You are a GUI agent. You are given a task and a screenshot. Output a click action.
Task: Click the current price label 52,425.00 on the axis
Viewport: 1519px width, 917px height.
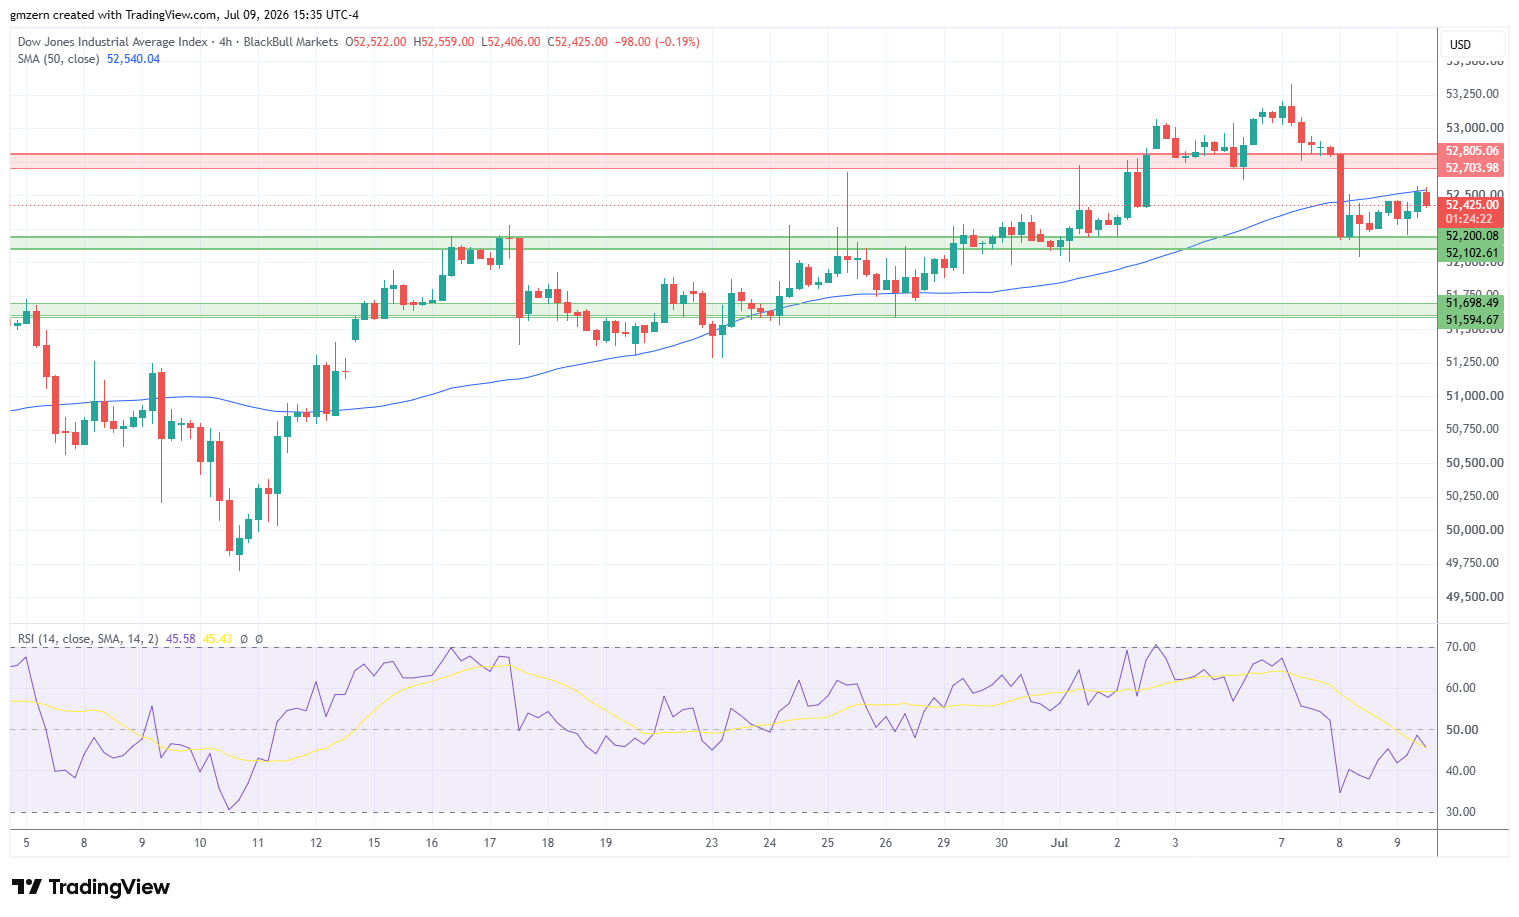[x=1472, y=205]
